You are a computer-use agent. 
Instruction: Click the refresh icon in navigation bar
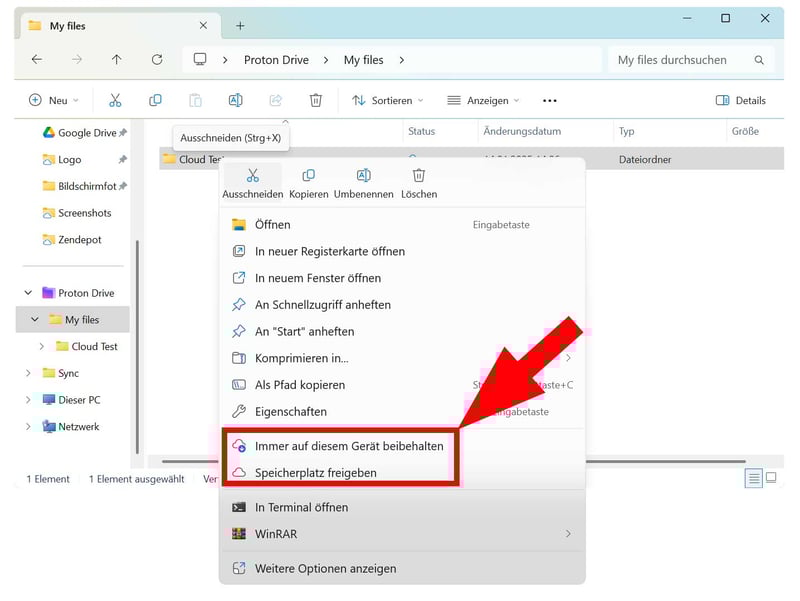pyautogui.click(x=157, y=60)
